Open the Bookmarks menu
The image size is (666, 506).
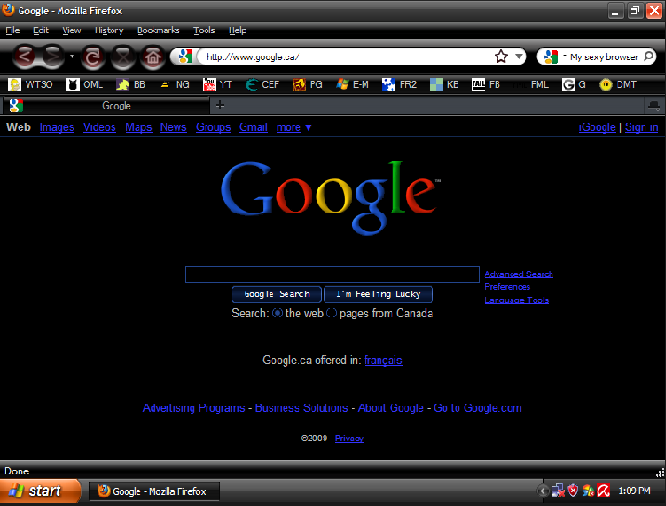pos(158,30)
